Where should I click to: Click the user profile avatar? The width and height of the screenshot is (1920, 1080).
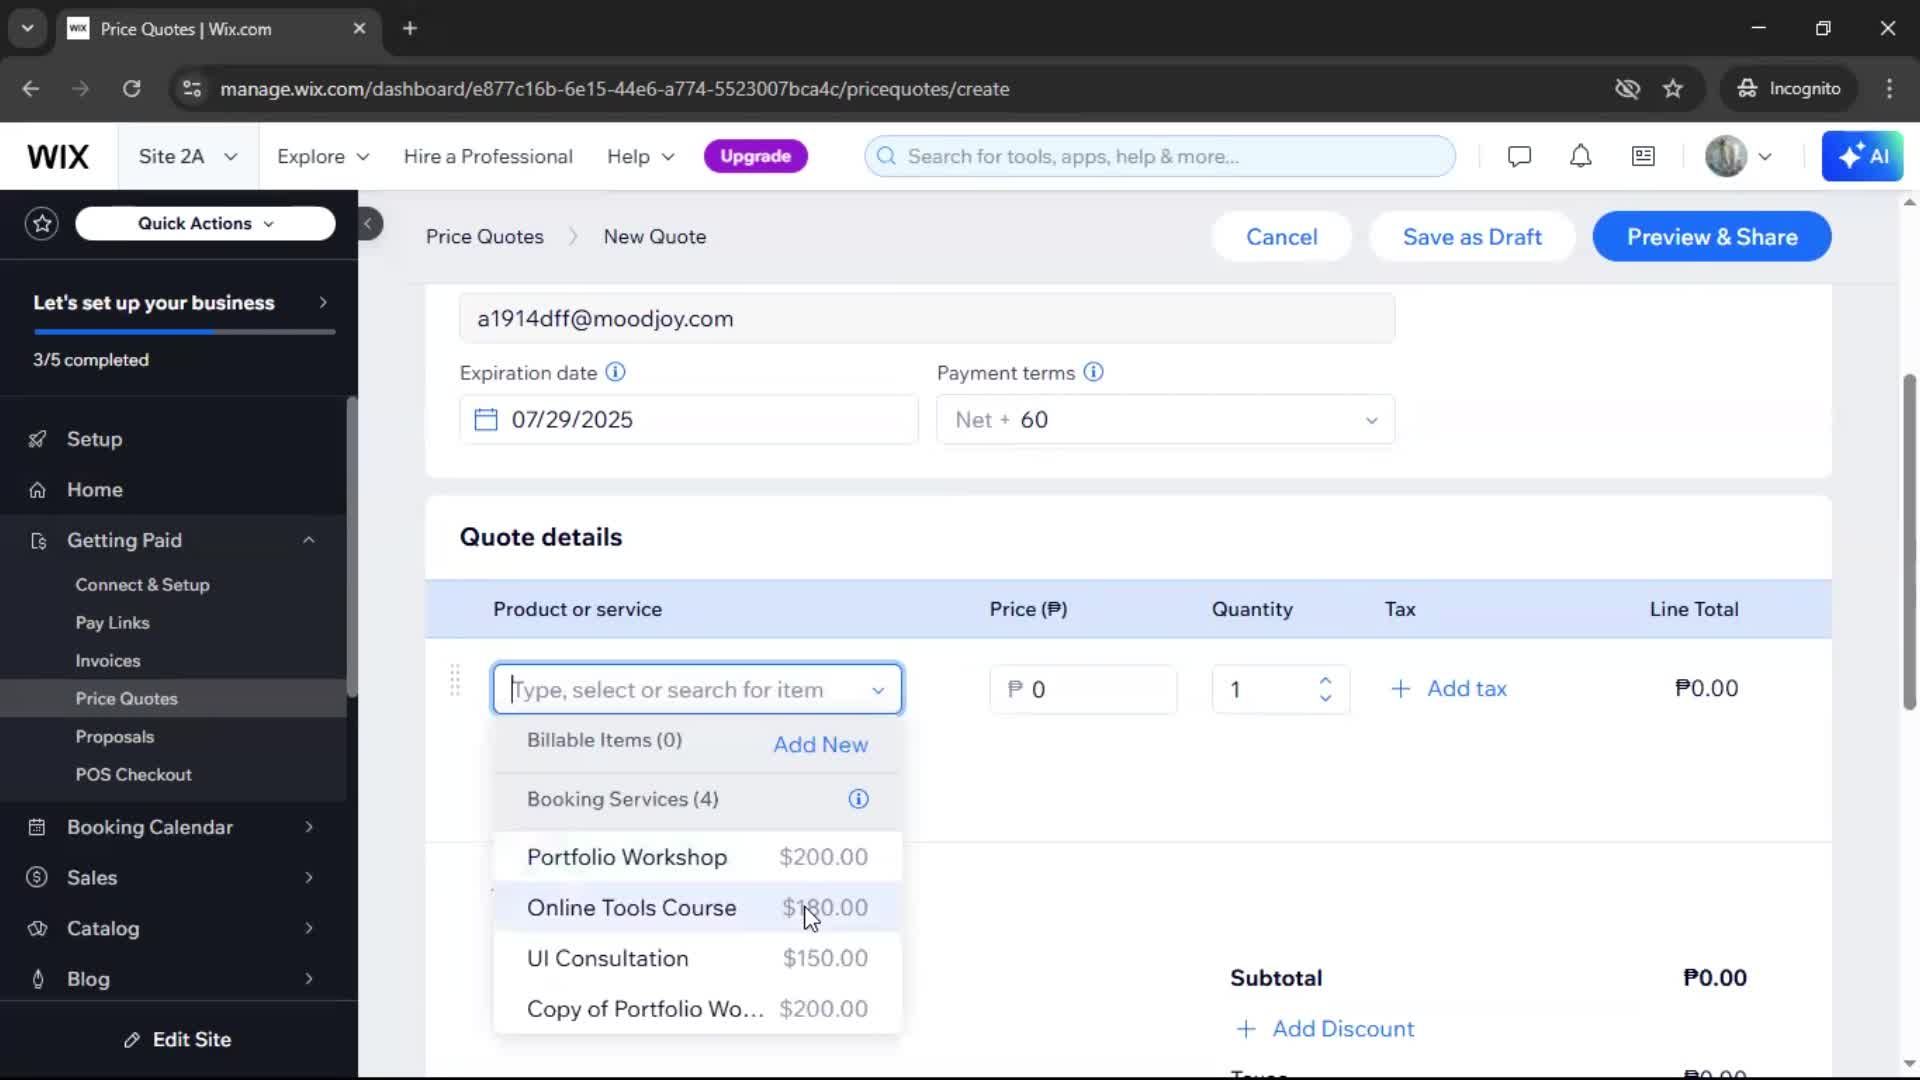1726,156
